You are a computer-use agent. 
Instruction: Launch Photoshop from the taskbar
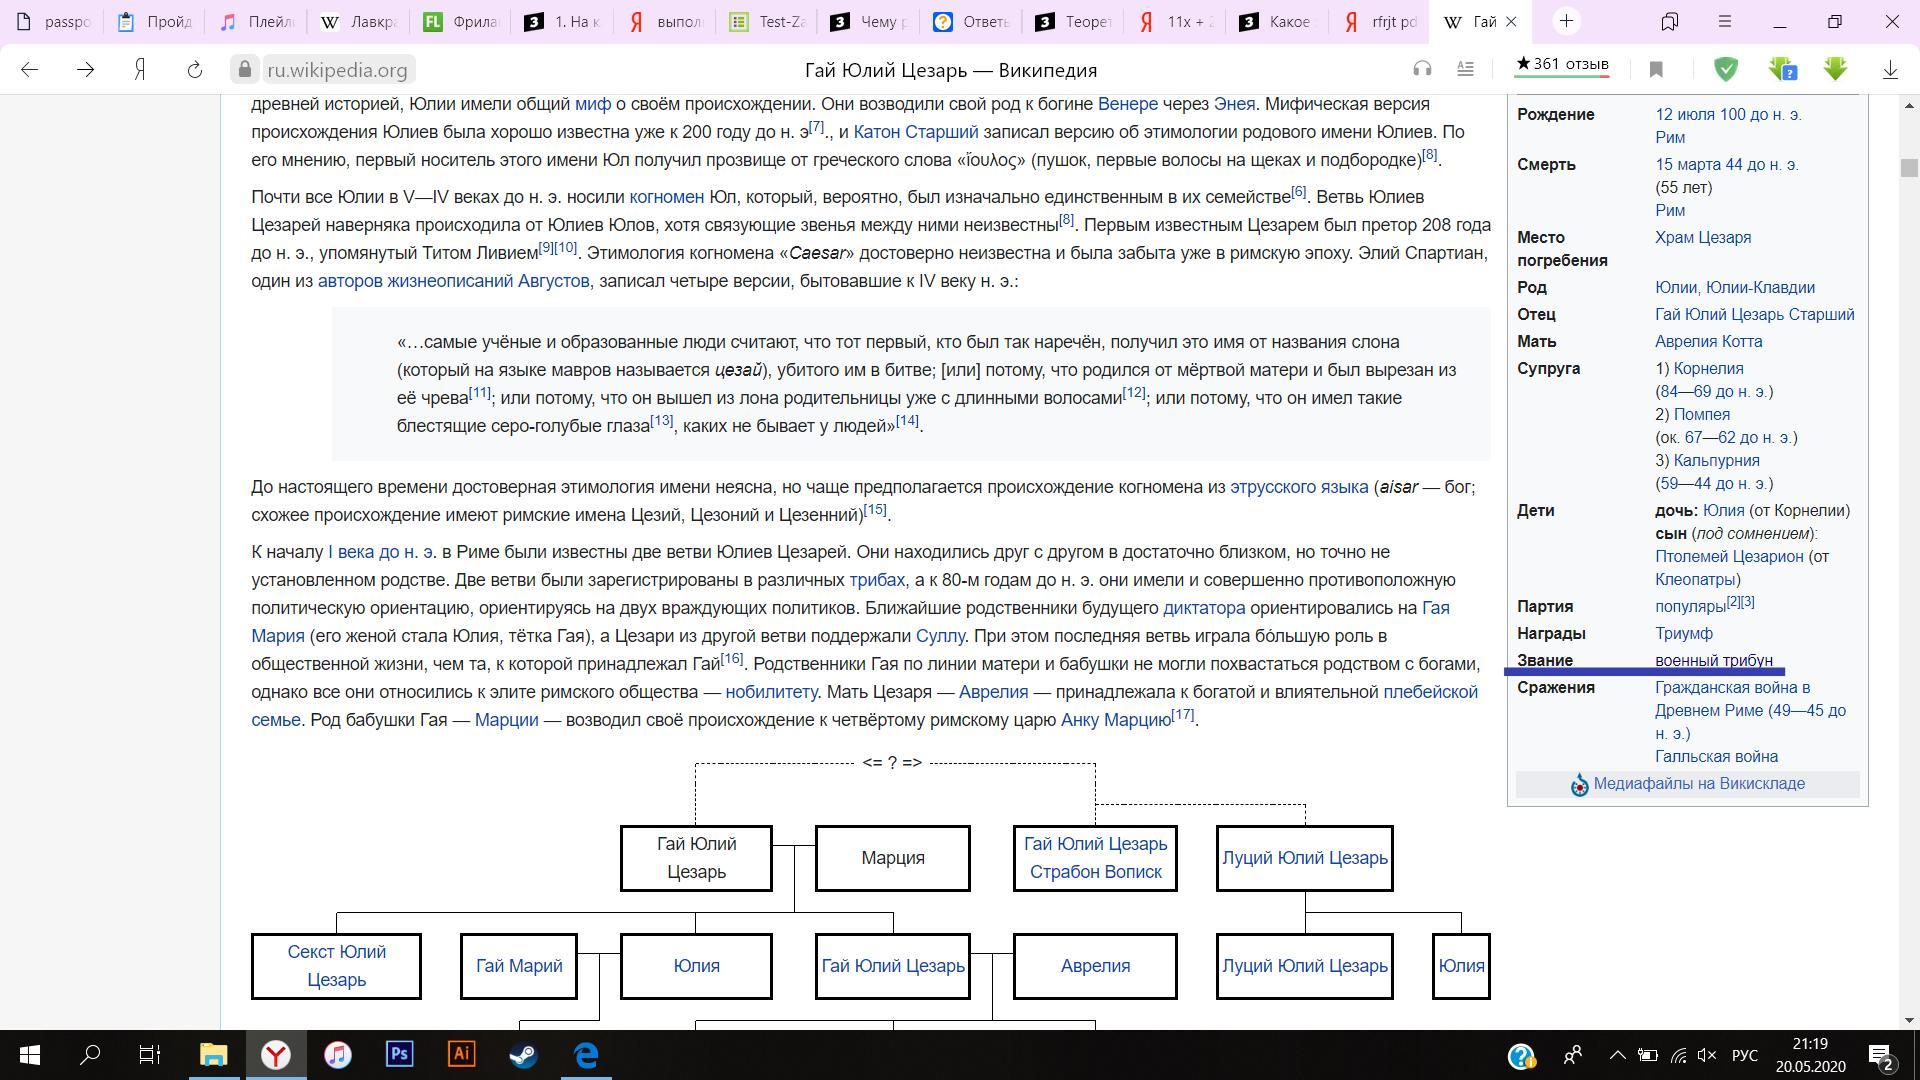click(x=399, y=1055)
